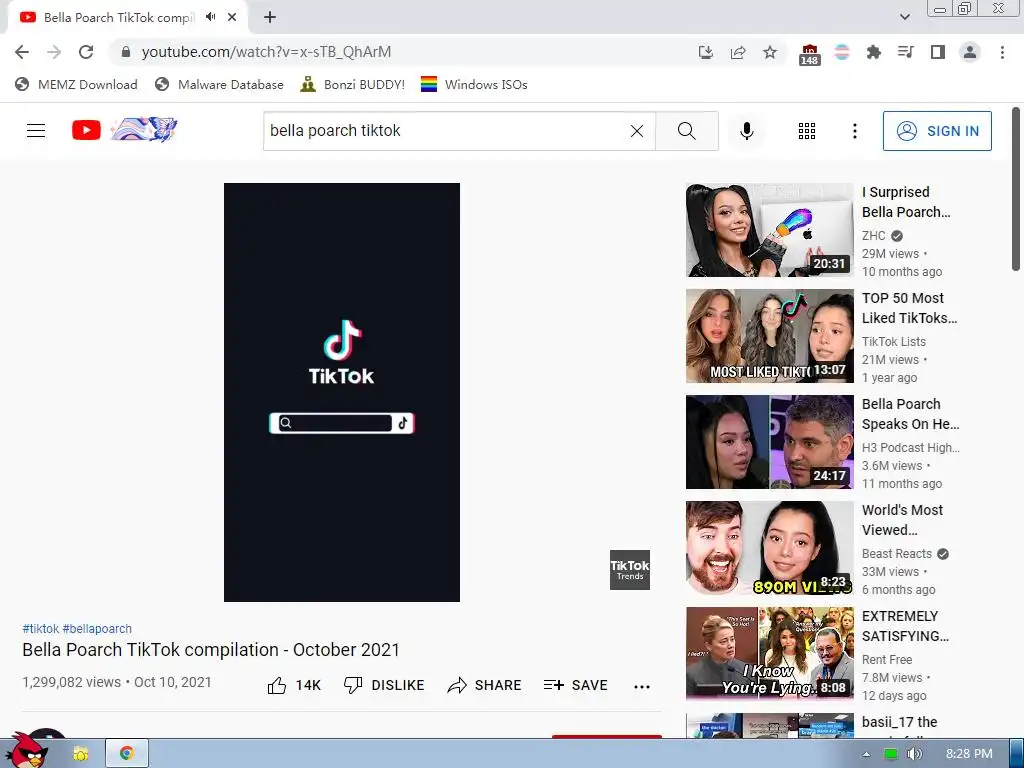Mute tab using speaker icon on tab
The width and height of the screenshot is (1024, 768).
tap(210, 17)
